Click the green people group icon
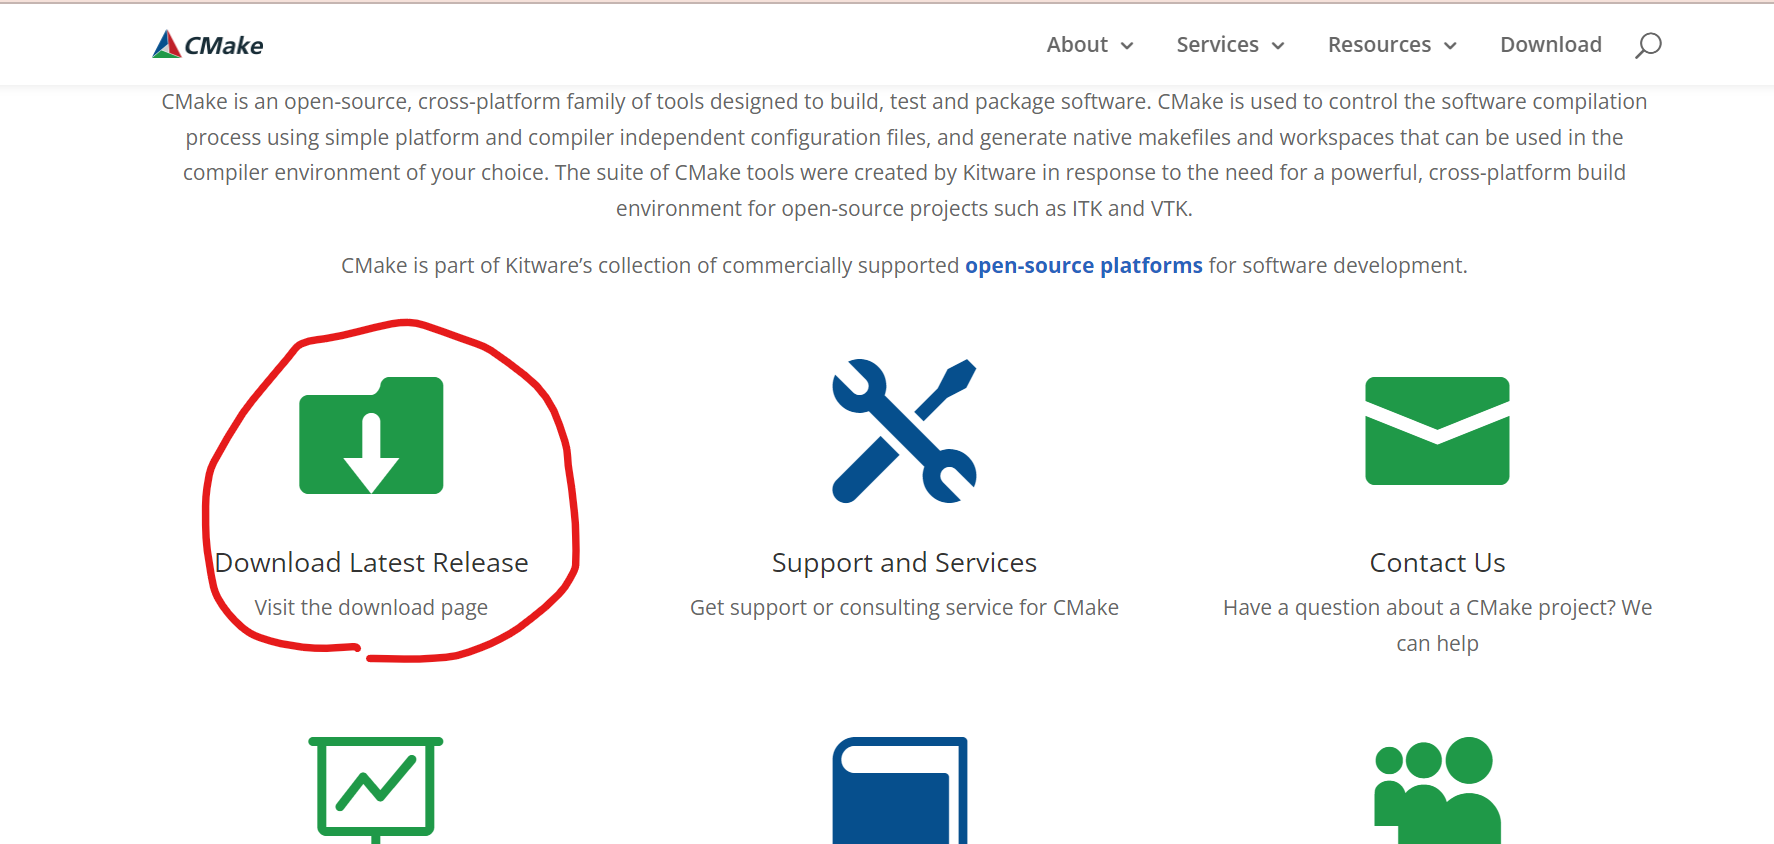 click(1437, 790)
